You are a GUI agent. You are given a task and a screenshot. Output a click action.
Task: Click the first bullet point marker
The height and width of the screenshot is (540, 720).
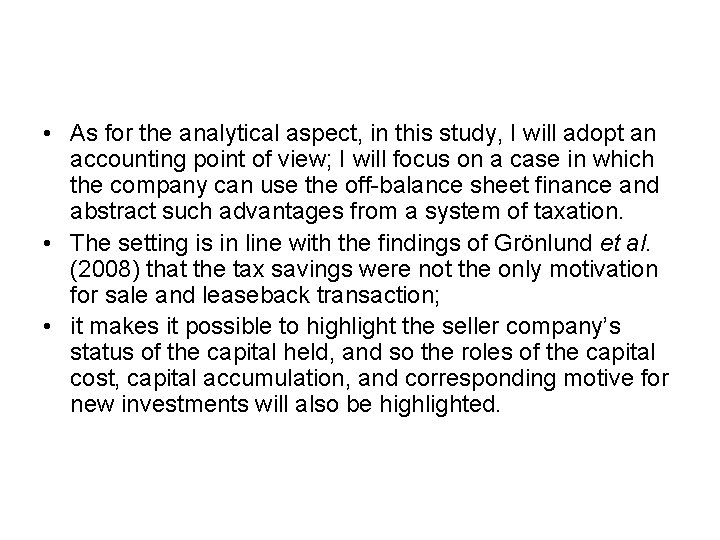click(x=46, y=134)
